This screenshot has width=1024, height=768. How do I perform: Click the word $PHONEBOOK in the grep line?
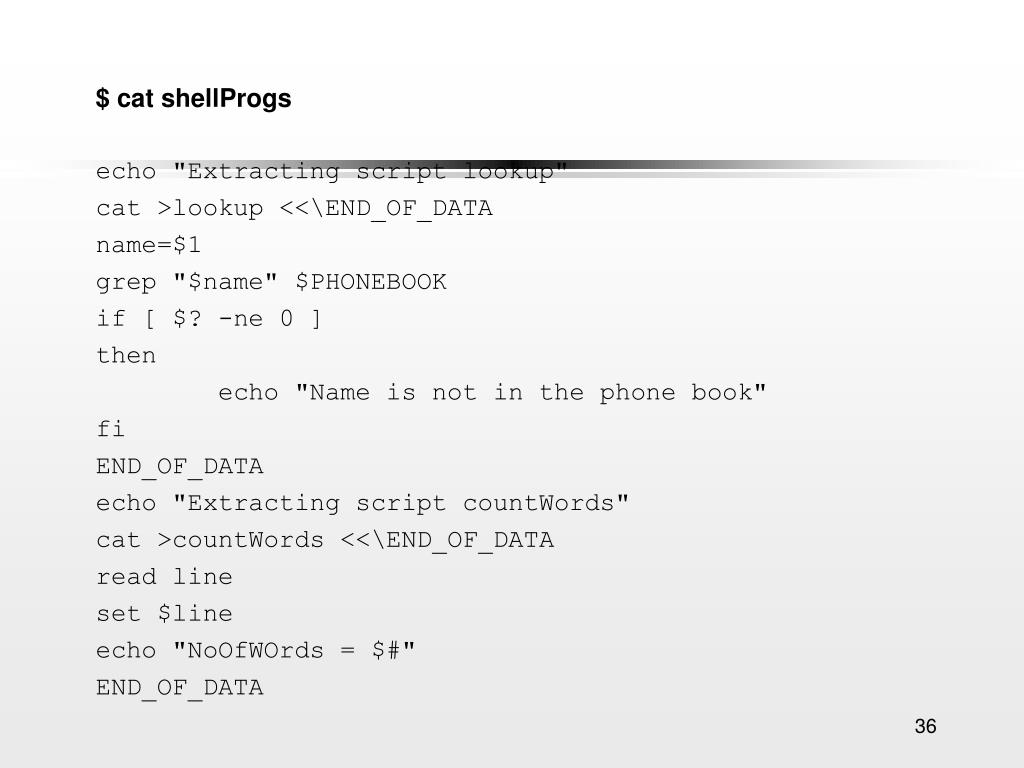(x=371, y=282)
